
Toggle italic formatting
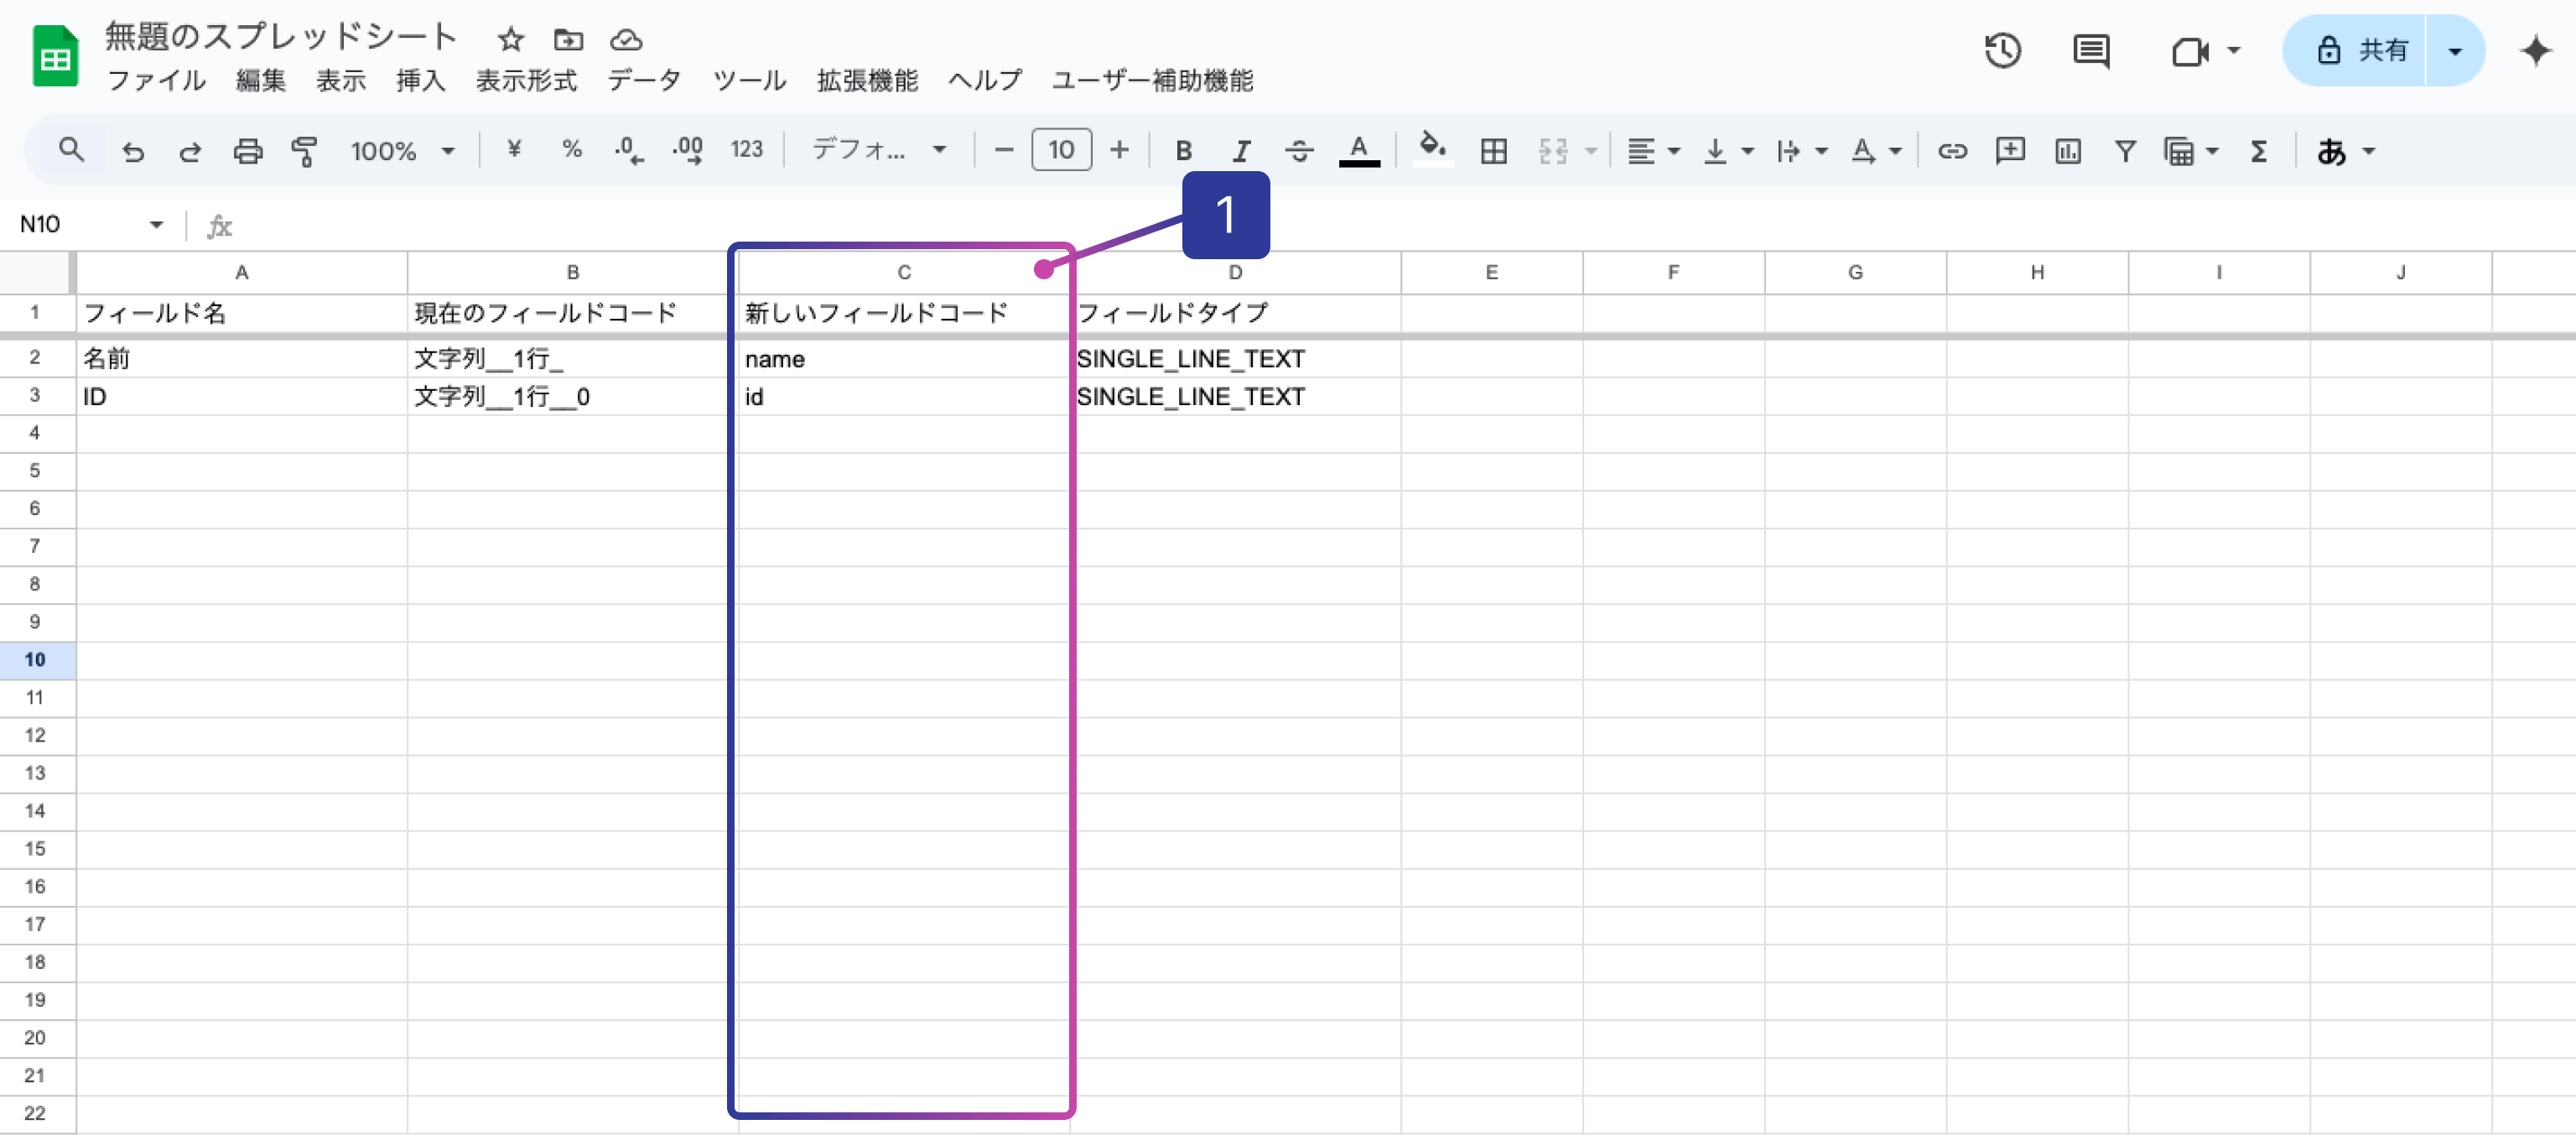tap(1241, 151)
